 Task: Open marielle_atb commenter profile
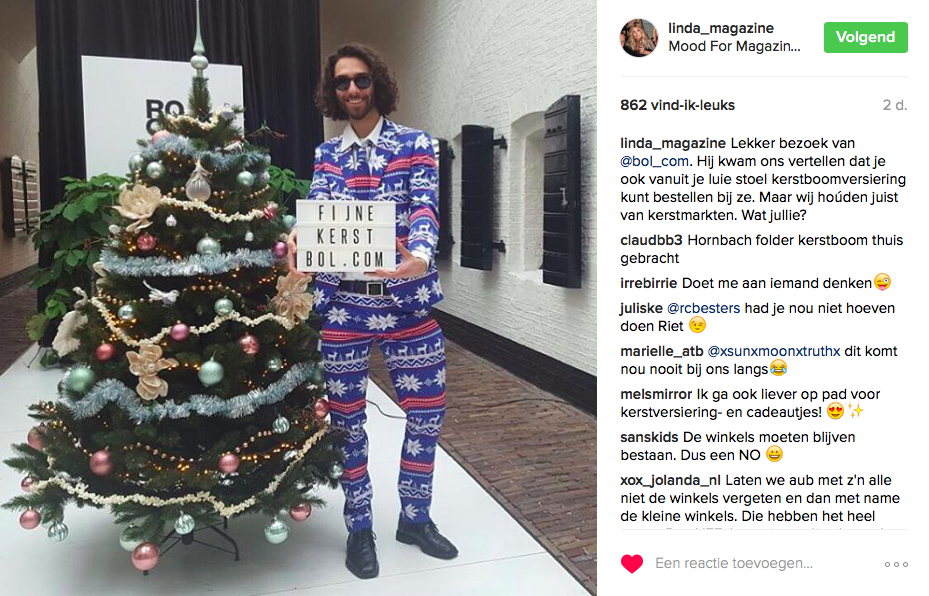pos(661,351)
